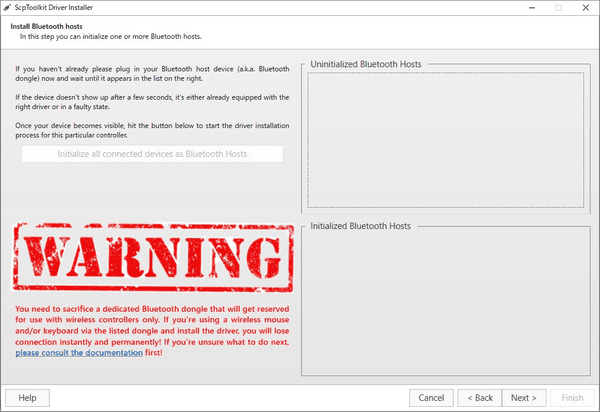Click the 'Install Bluetooth hosts' heading

(46, 26)
